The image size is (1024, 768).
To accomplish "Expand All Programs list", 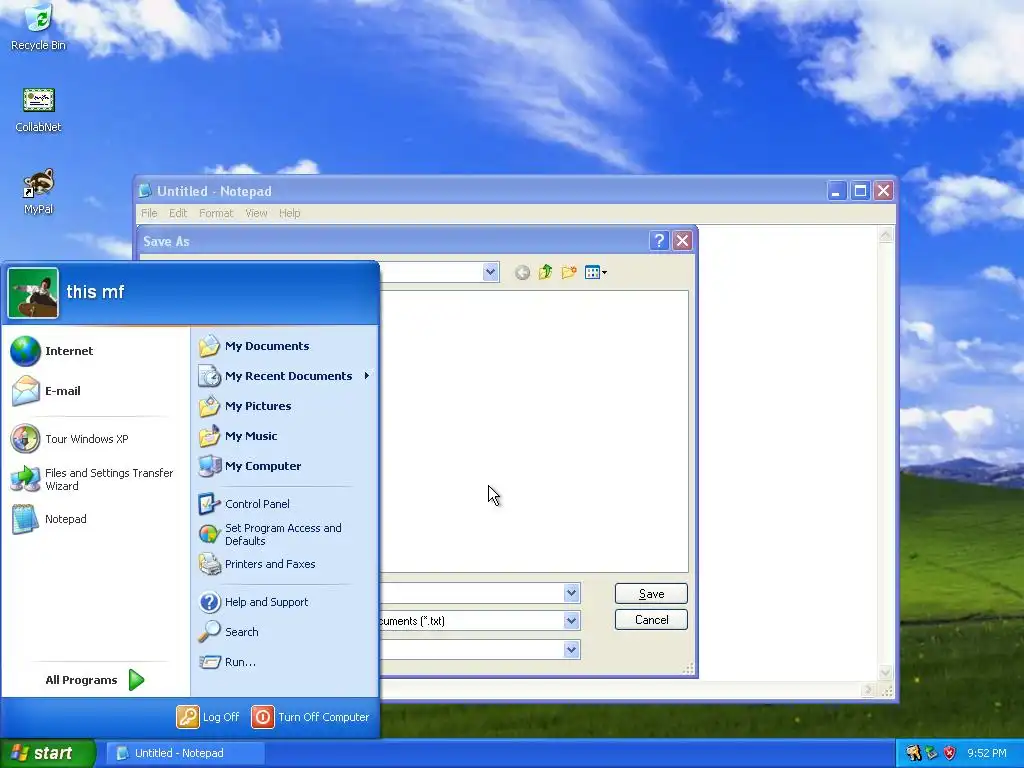I will [x=95, y=680].
